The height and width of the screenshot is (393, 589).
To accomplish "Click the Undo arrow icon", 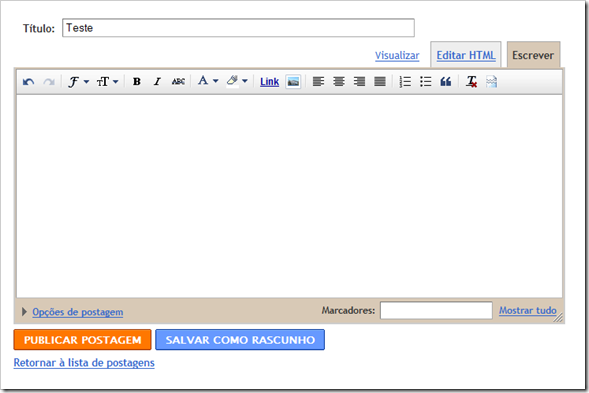I will (x=29, y=82).
